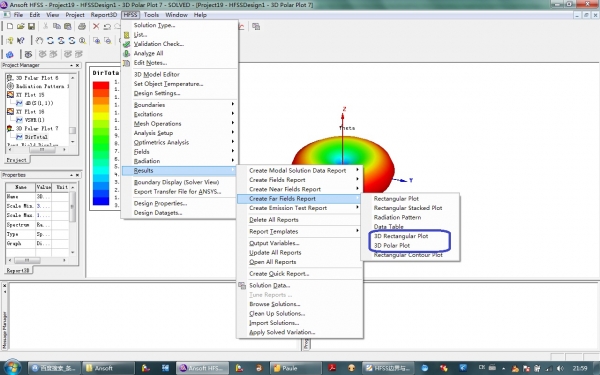Click Browse Solutions...

tap(274, 304)
